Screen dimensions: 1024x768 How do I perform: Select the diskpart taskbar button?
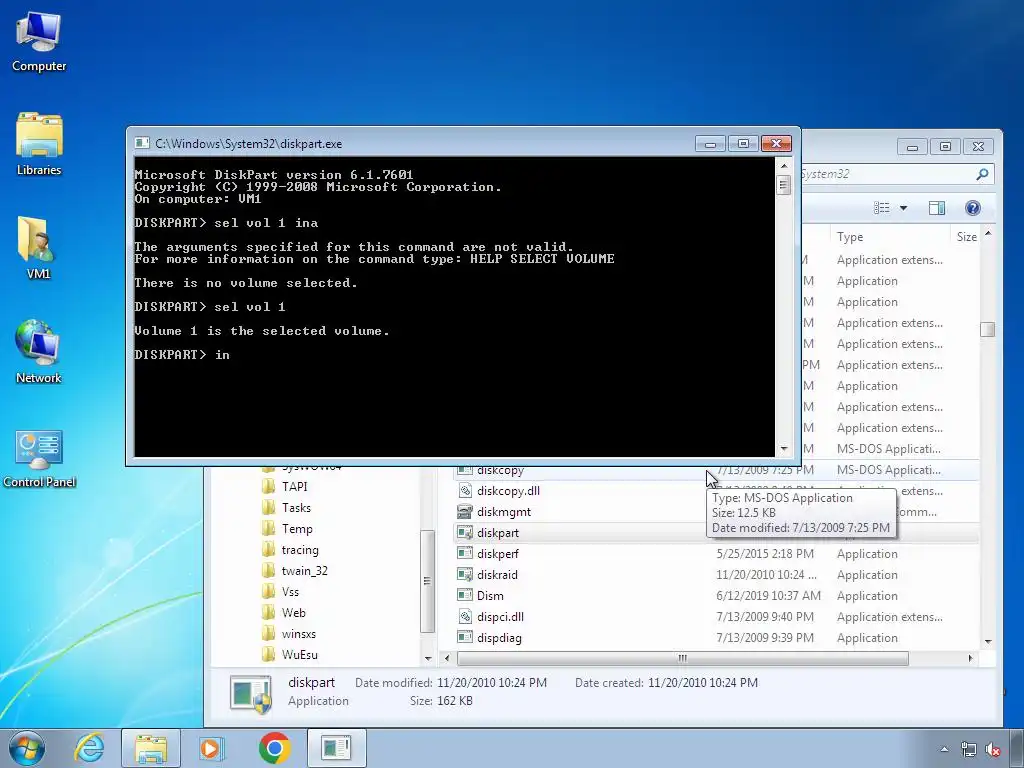point(336,748)
